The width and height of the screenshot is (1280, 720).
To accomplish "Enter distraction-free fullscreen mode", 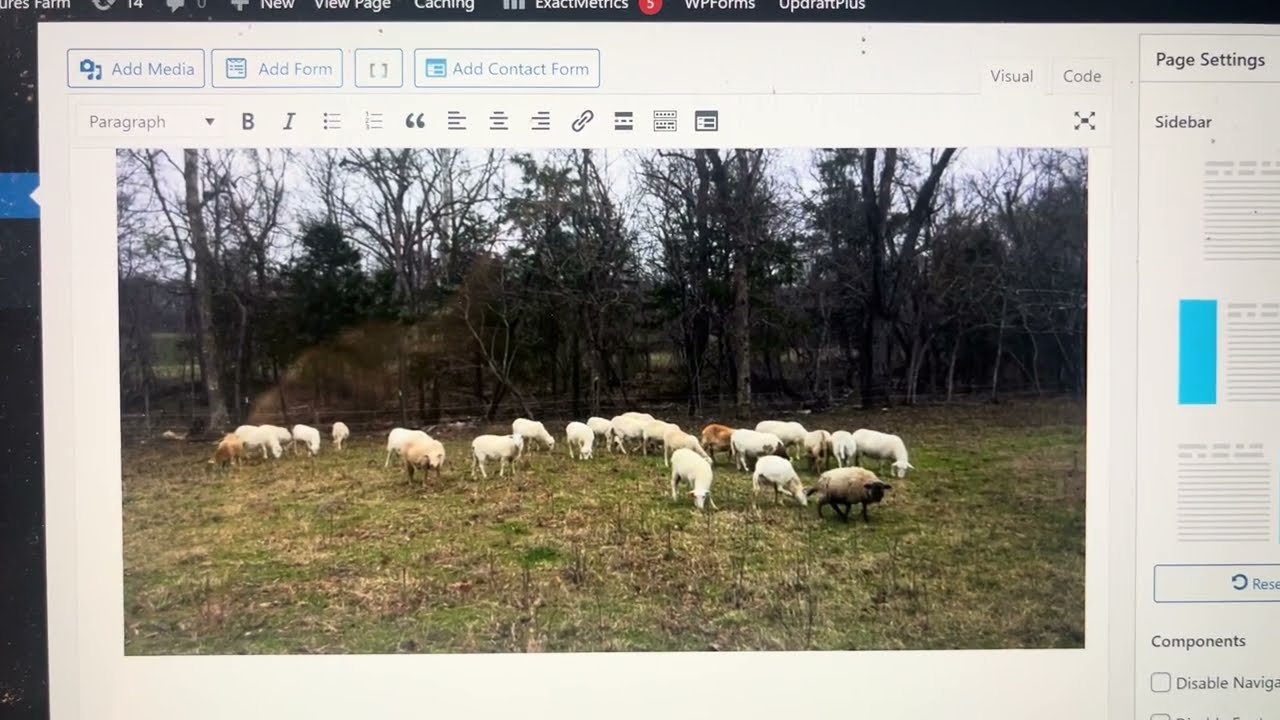I will pyautogui.click(x=1085, y=121).
